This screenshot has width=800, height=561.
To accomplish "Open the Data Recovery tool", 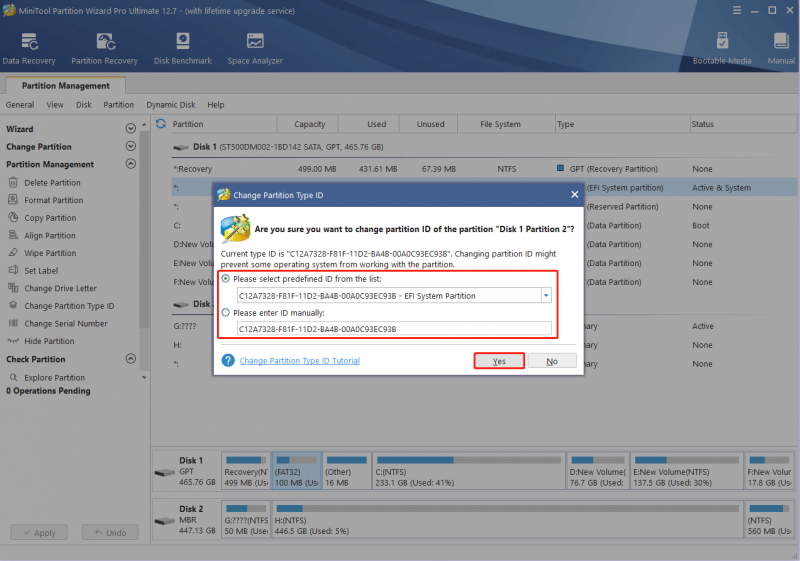I will click(29, 49).
